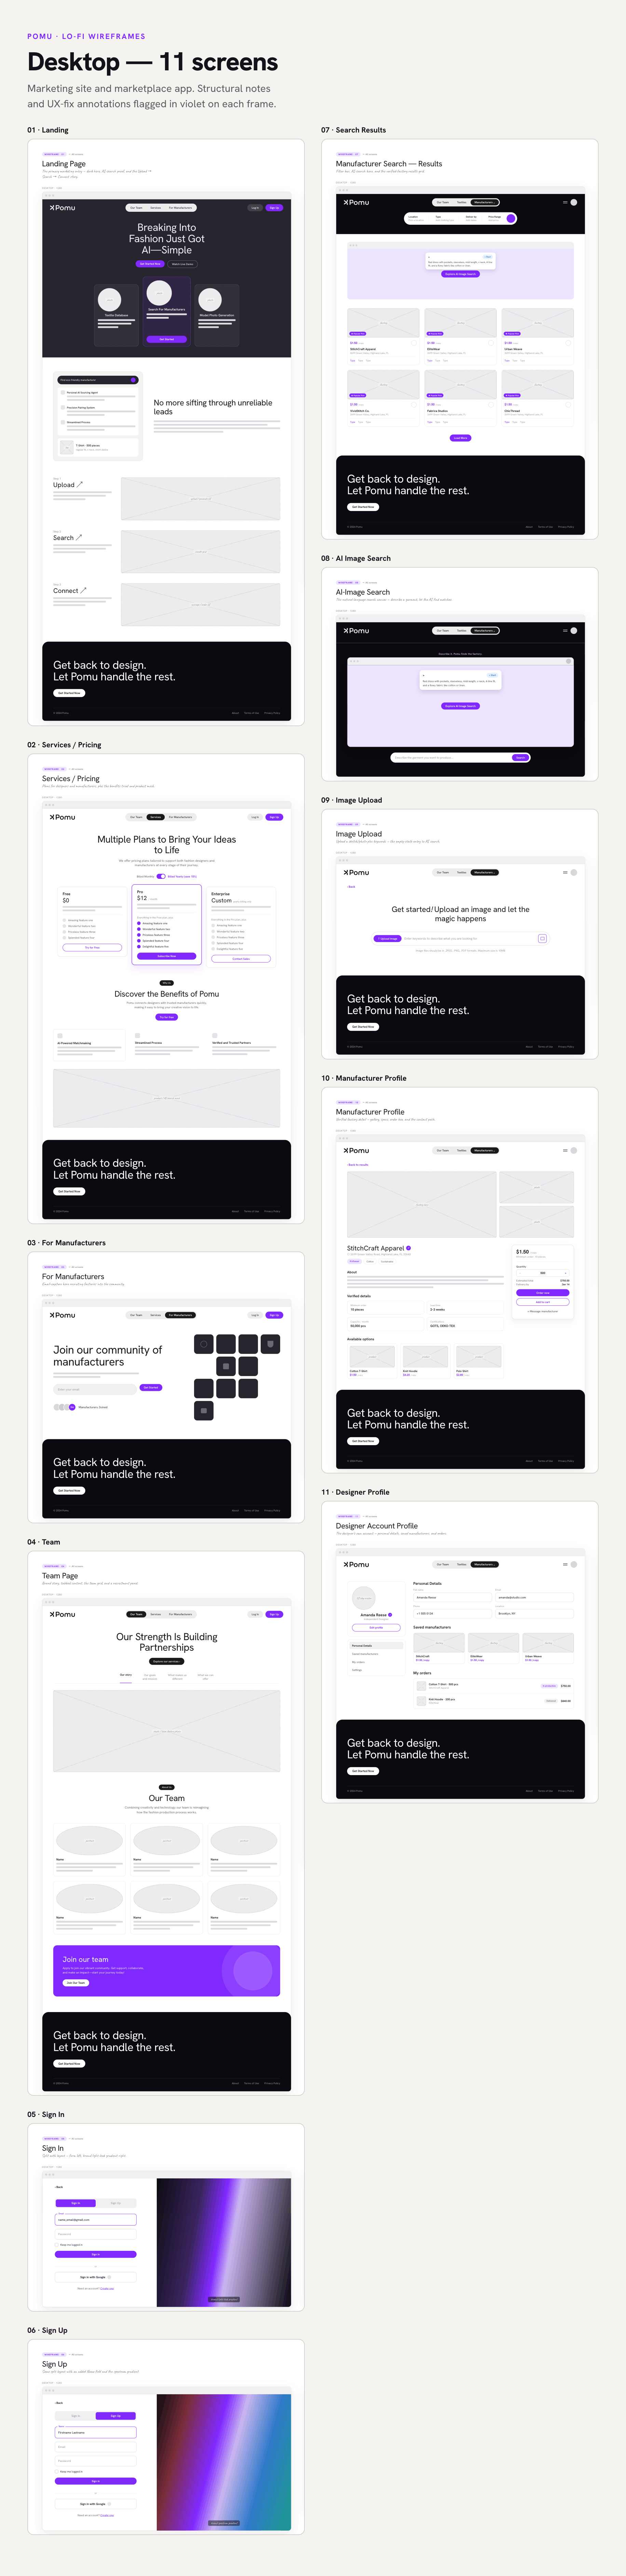626x2576 pixels.
Task: Click favorite circle on ChicThread card
Action: [568, 405]
